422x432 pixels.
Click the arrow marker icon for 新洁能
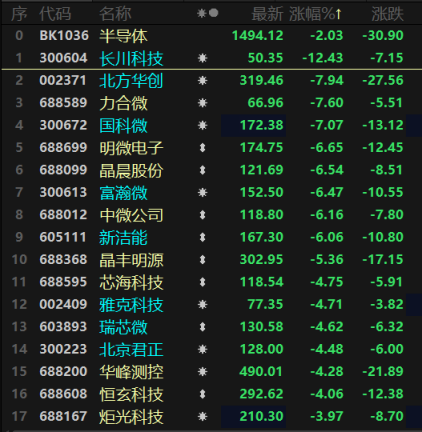tap(202, 237)
